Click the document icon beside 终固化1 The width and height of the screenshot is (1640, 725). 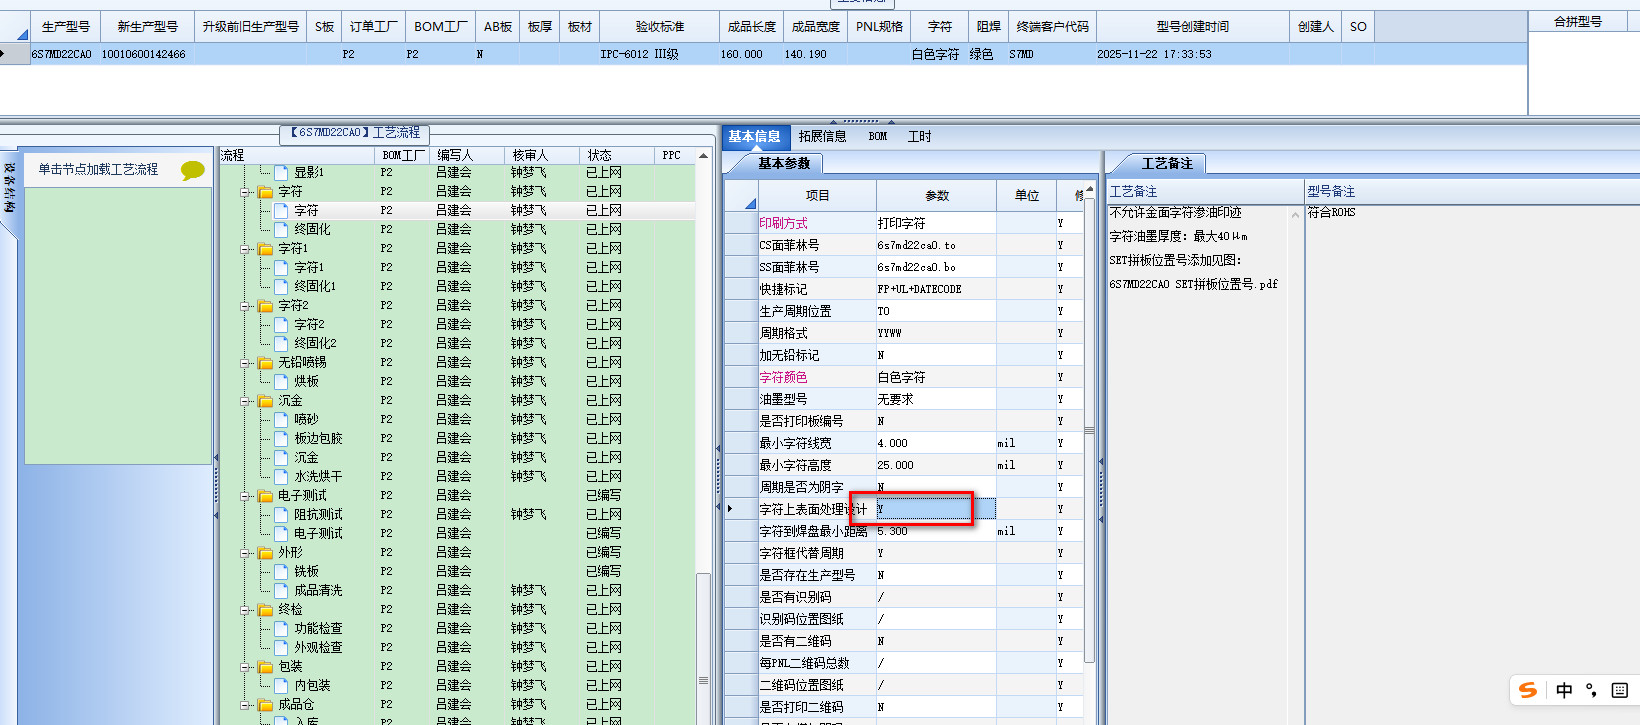click(x=281, y=286)
